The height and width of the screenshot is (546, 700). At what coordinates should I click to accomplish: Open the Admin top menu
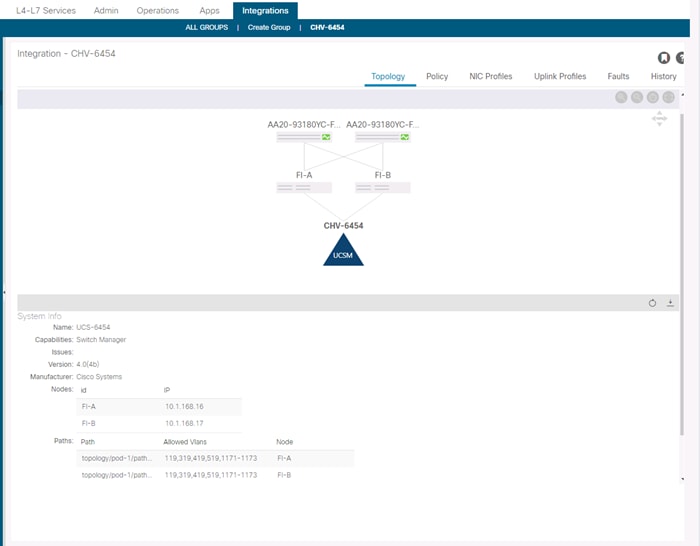[x=106, y=10]
